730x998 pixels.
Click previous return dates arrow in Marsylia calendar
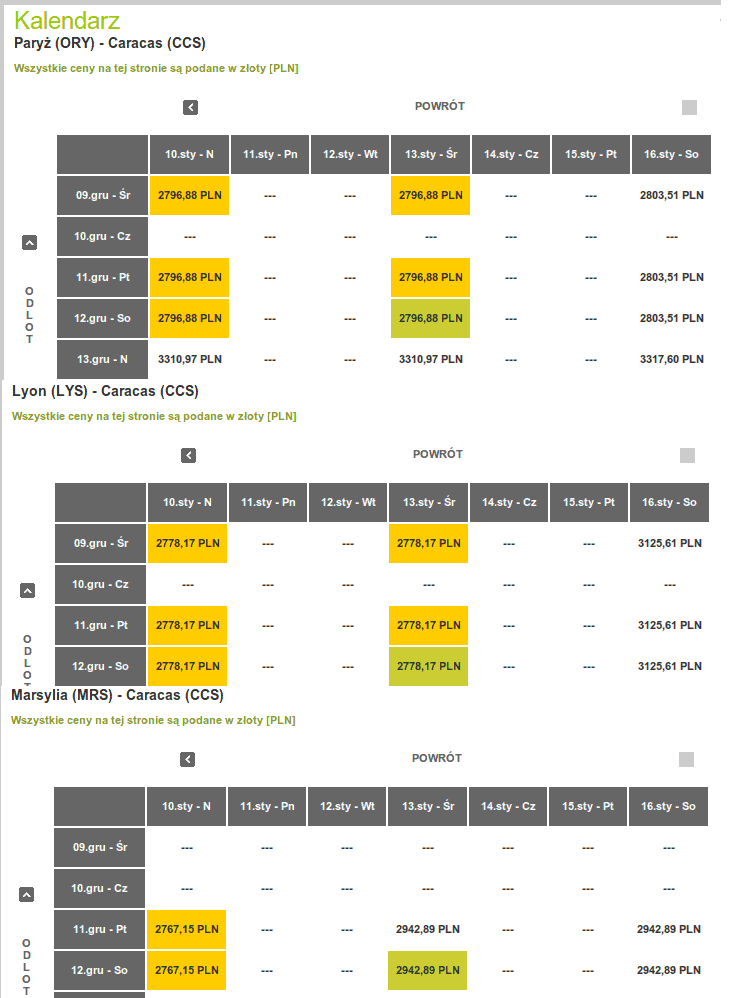tap(187, 760)
